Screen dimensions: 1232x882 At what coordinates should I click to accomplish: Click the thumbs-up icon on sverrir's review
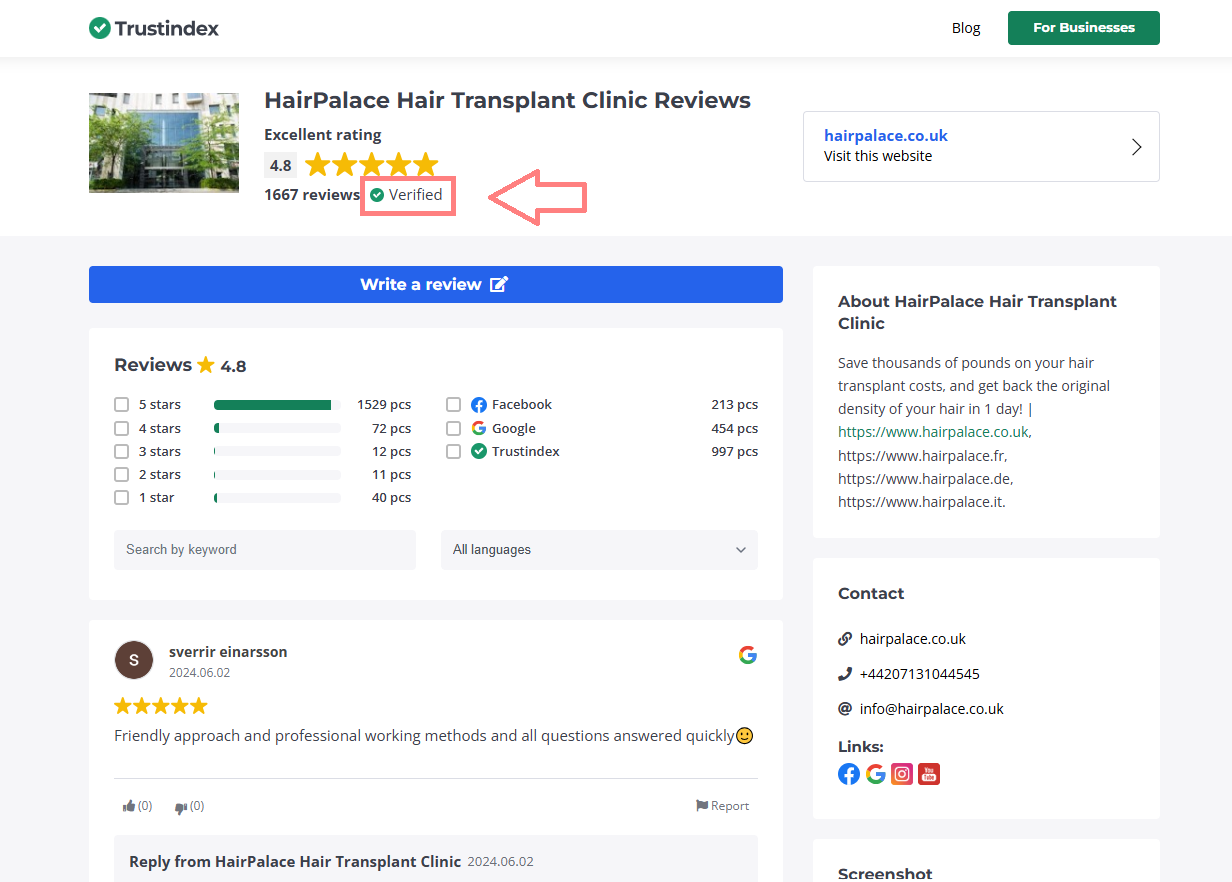coord(129,806)
